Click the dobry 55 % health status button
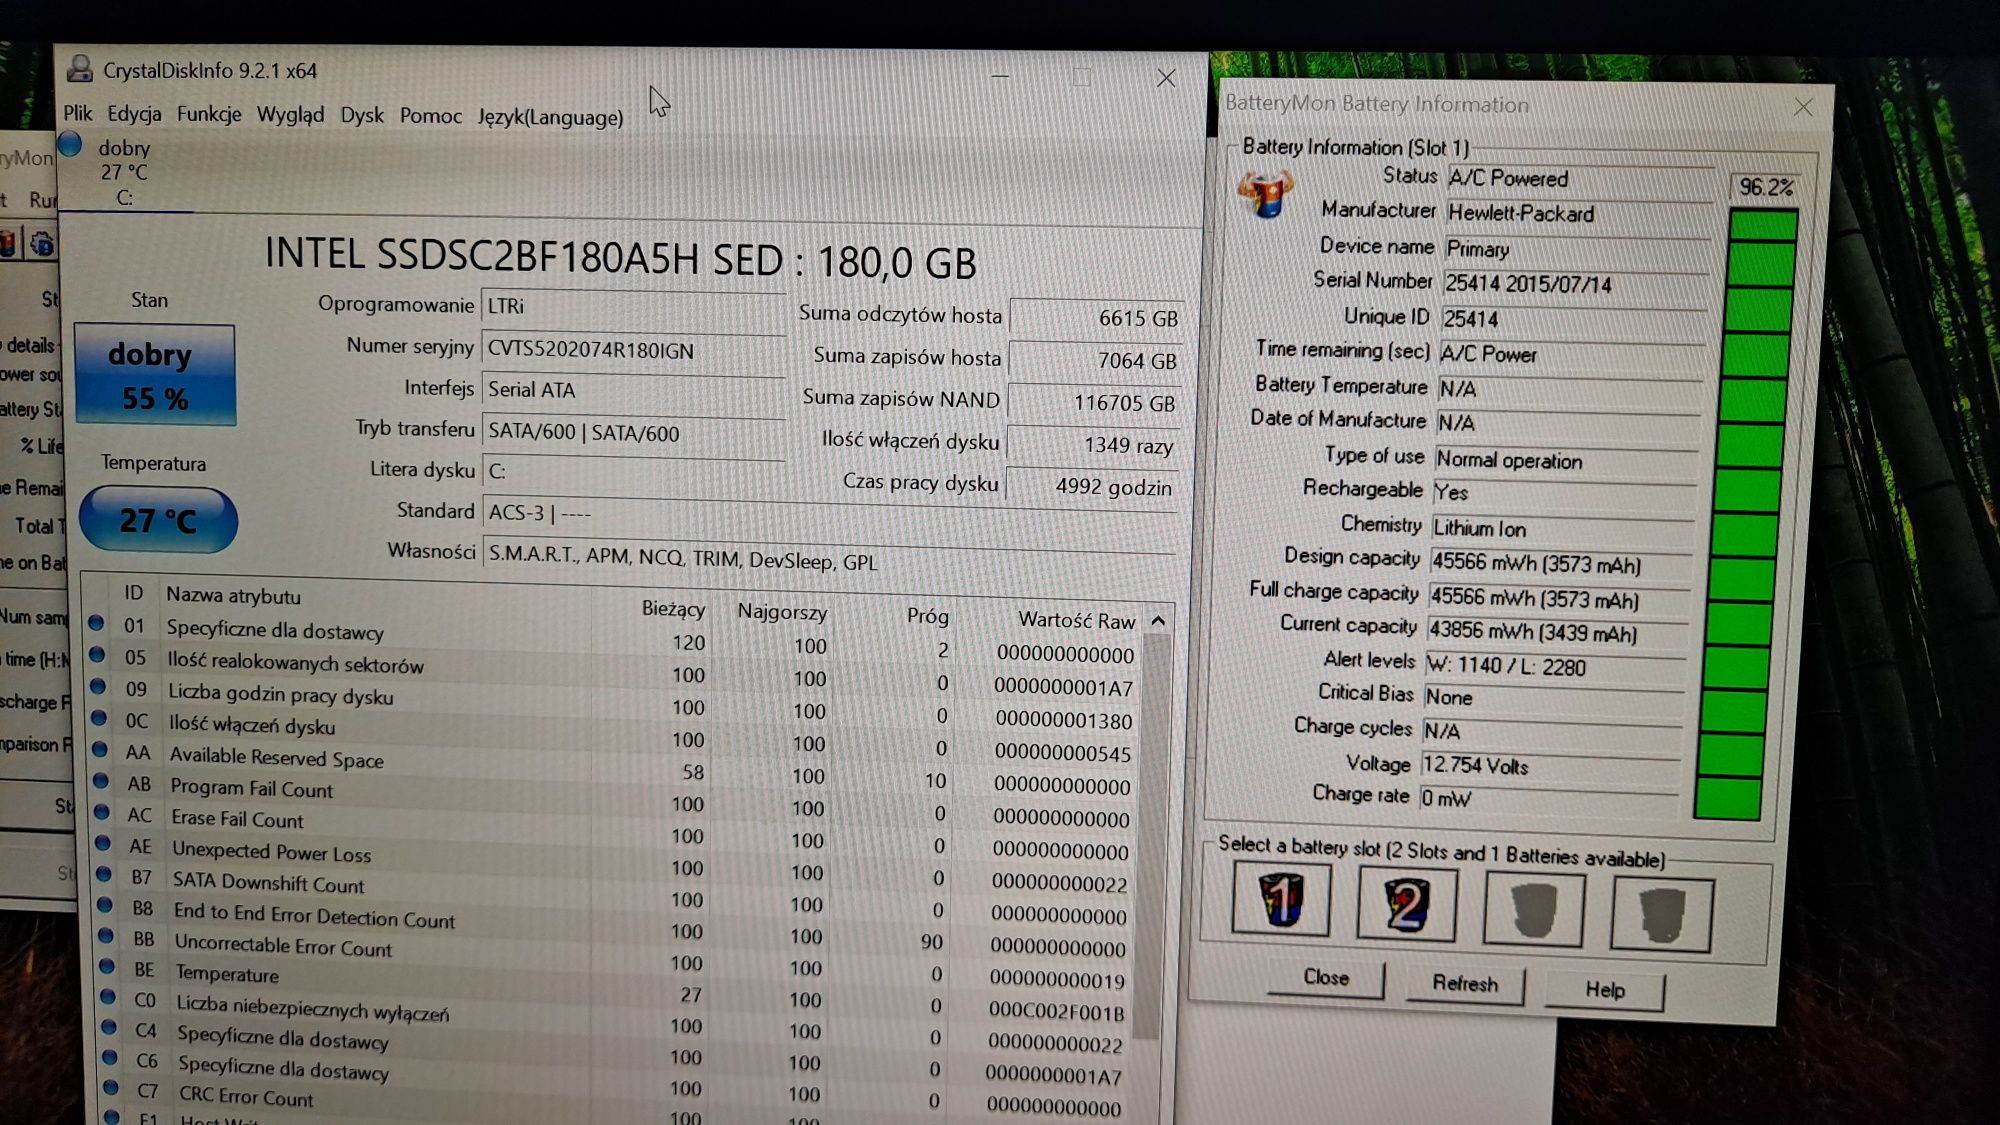2000x1125 pixels. [155, 375]
